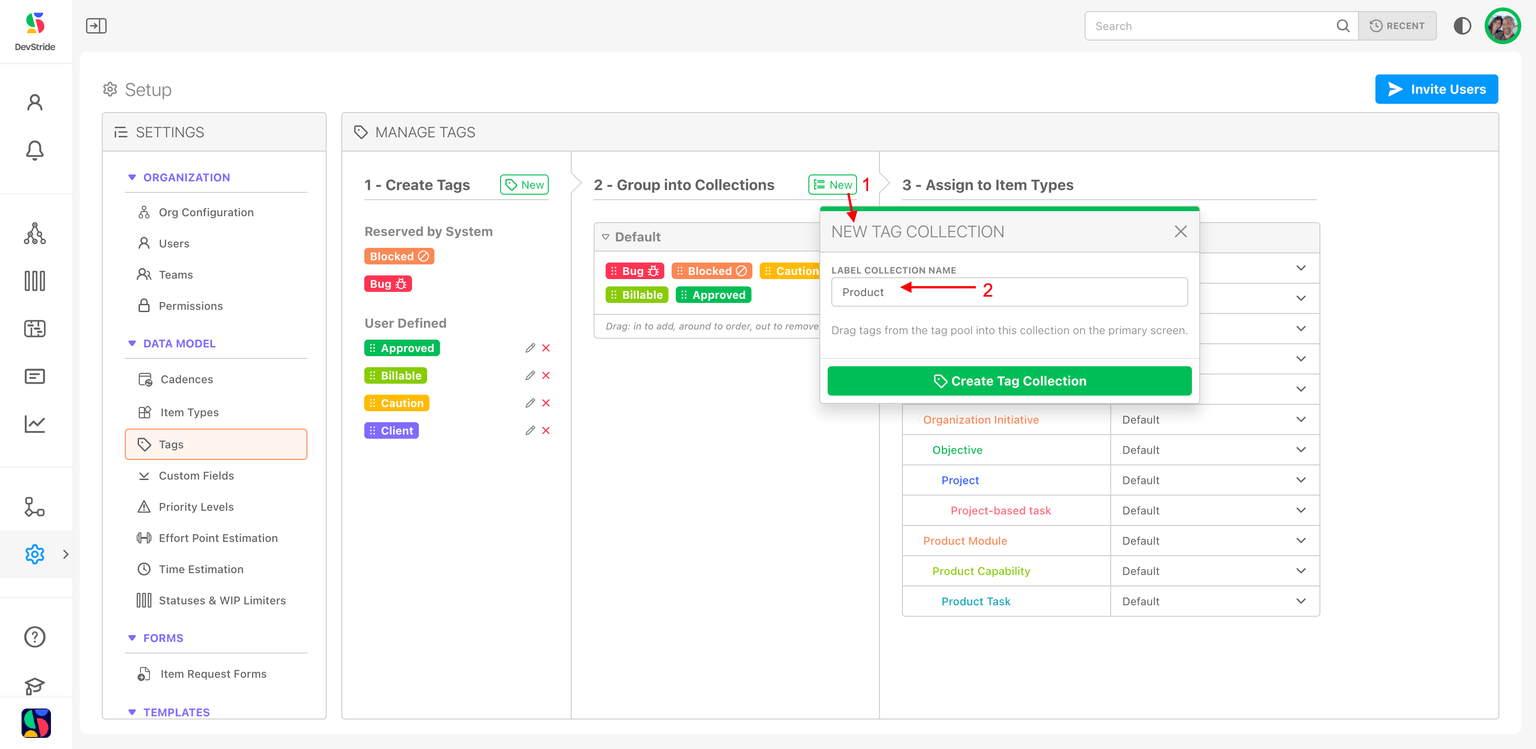This screenshot has width=1536, height=749.
Task: Click the notifications bell icon
Action: [35, 150]
